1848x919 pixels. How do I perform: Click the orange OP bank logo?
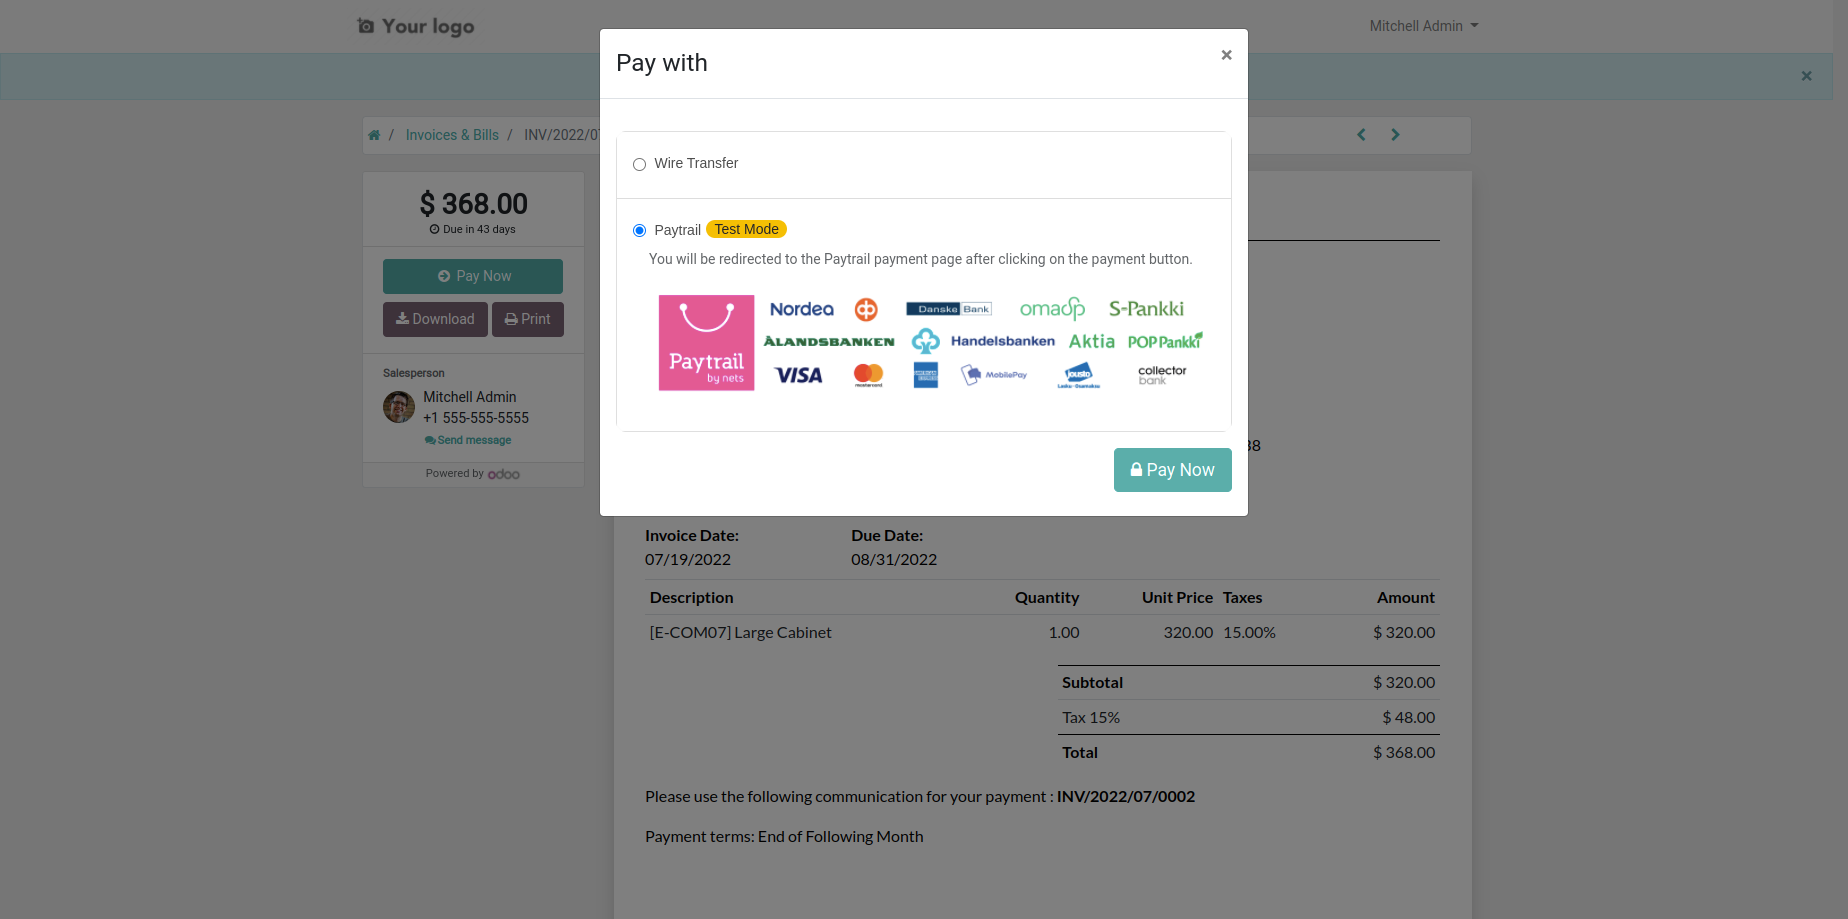866,310
